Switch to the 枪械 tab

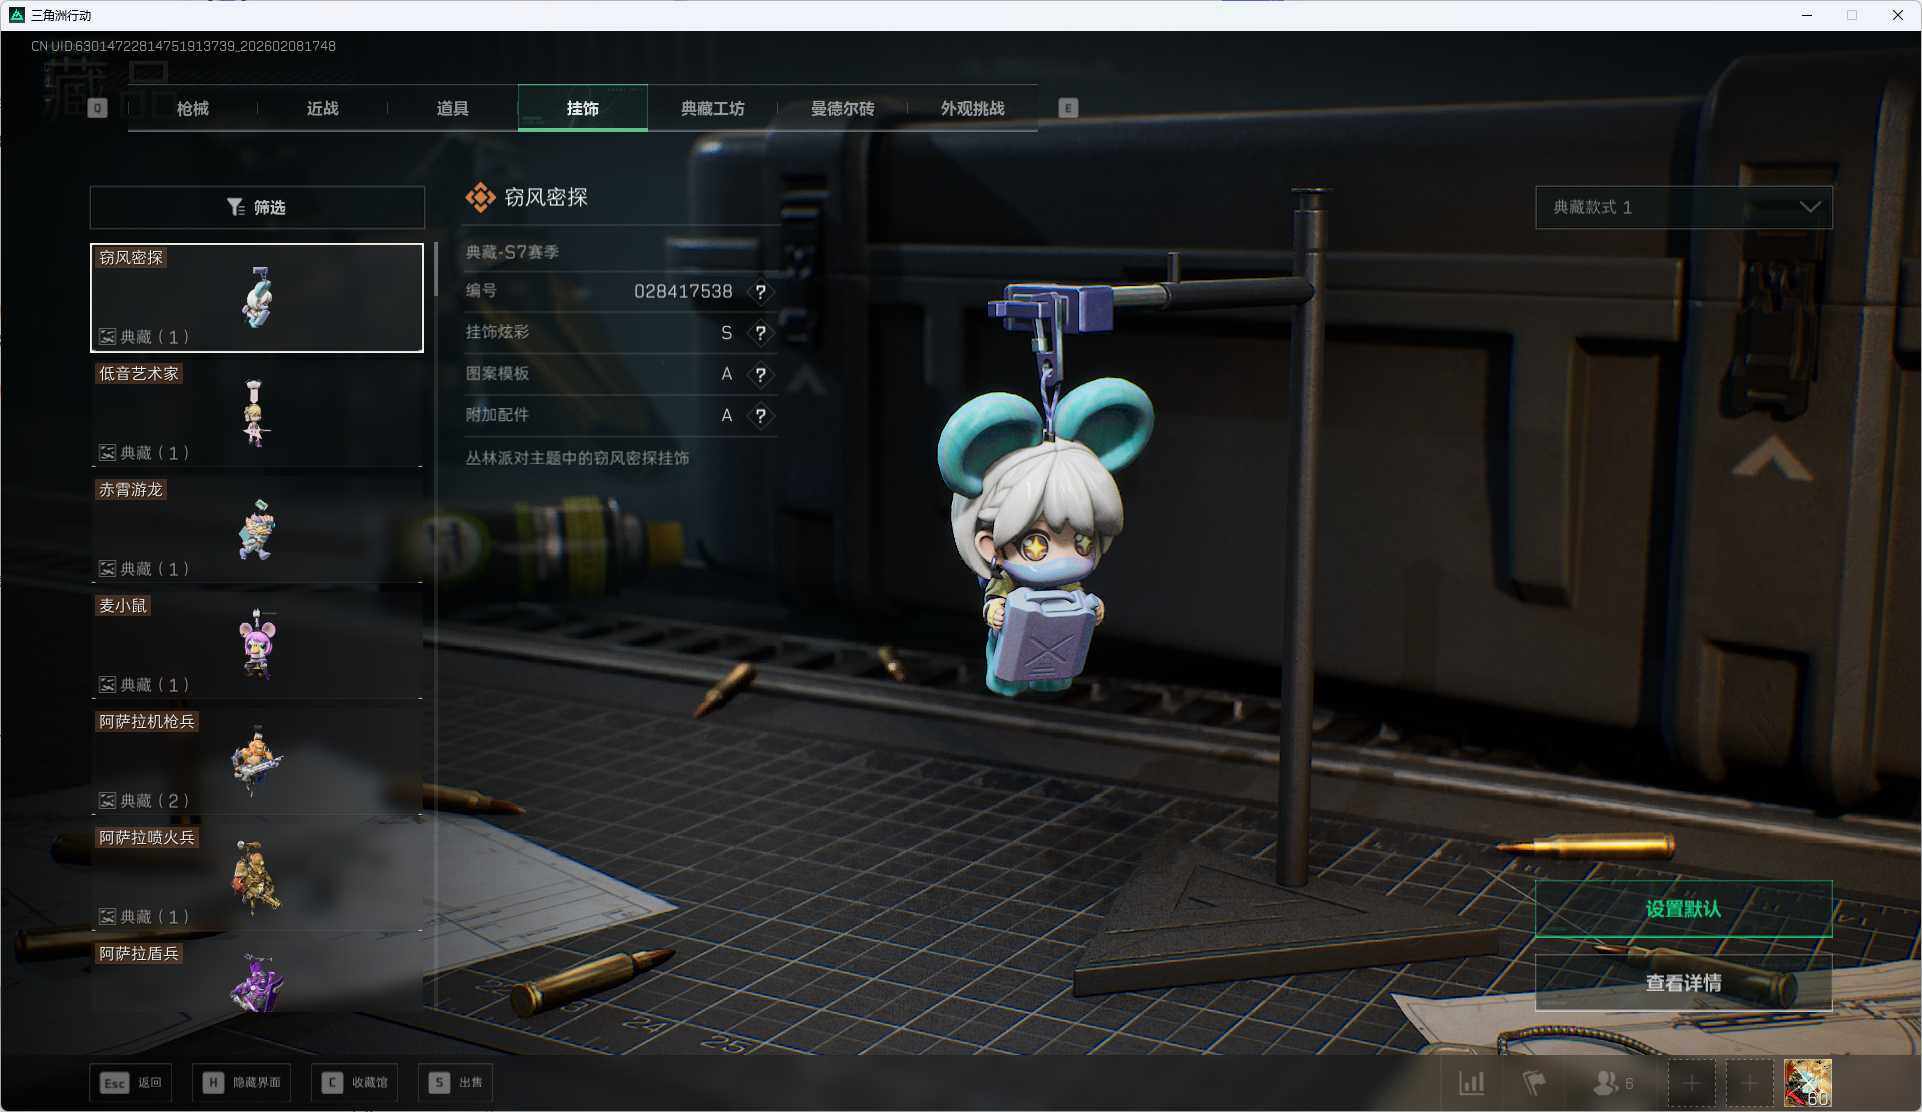point(193,108)
